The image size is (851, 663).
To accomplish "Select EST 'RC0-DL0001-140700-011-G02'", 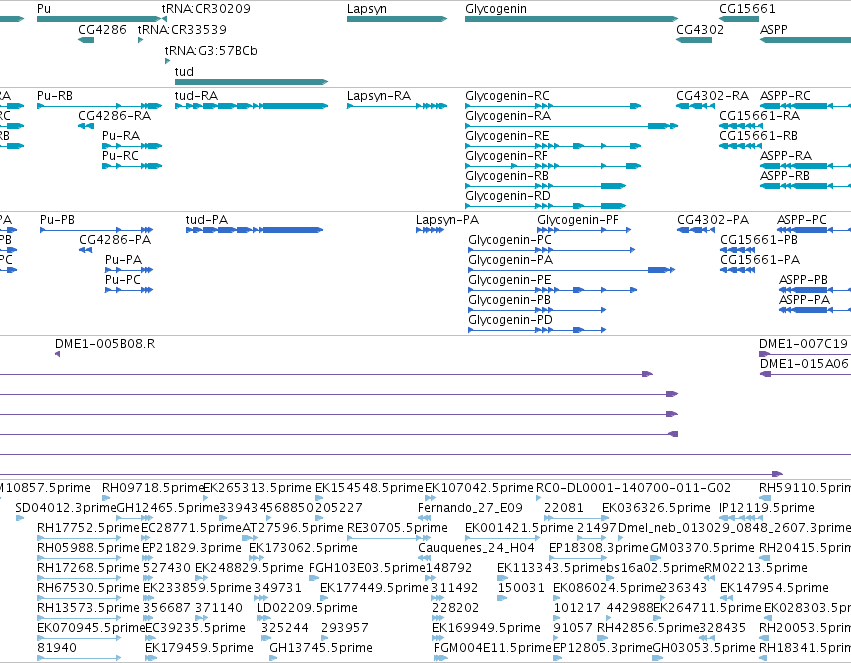I will (633, 488).
